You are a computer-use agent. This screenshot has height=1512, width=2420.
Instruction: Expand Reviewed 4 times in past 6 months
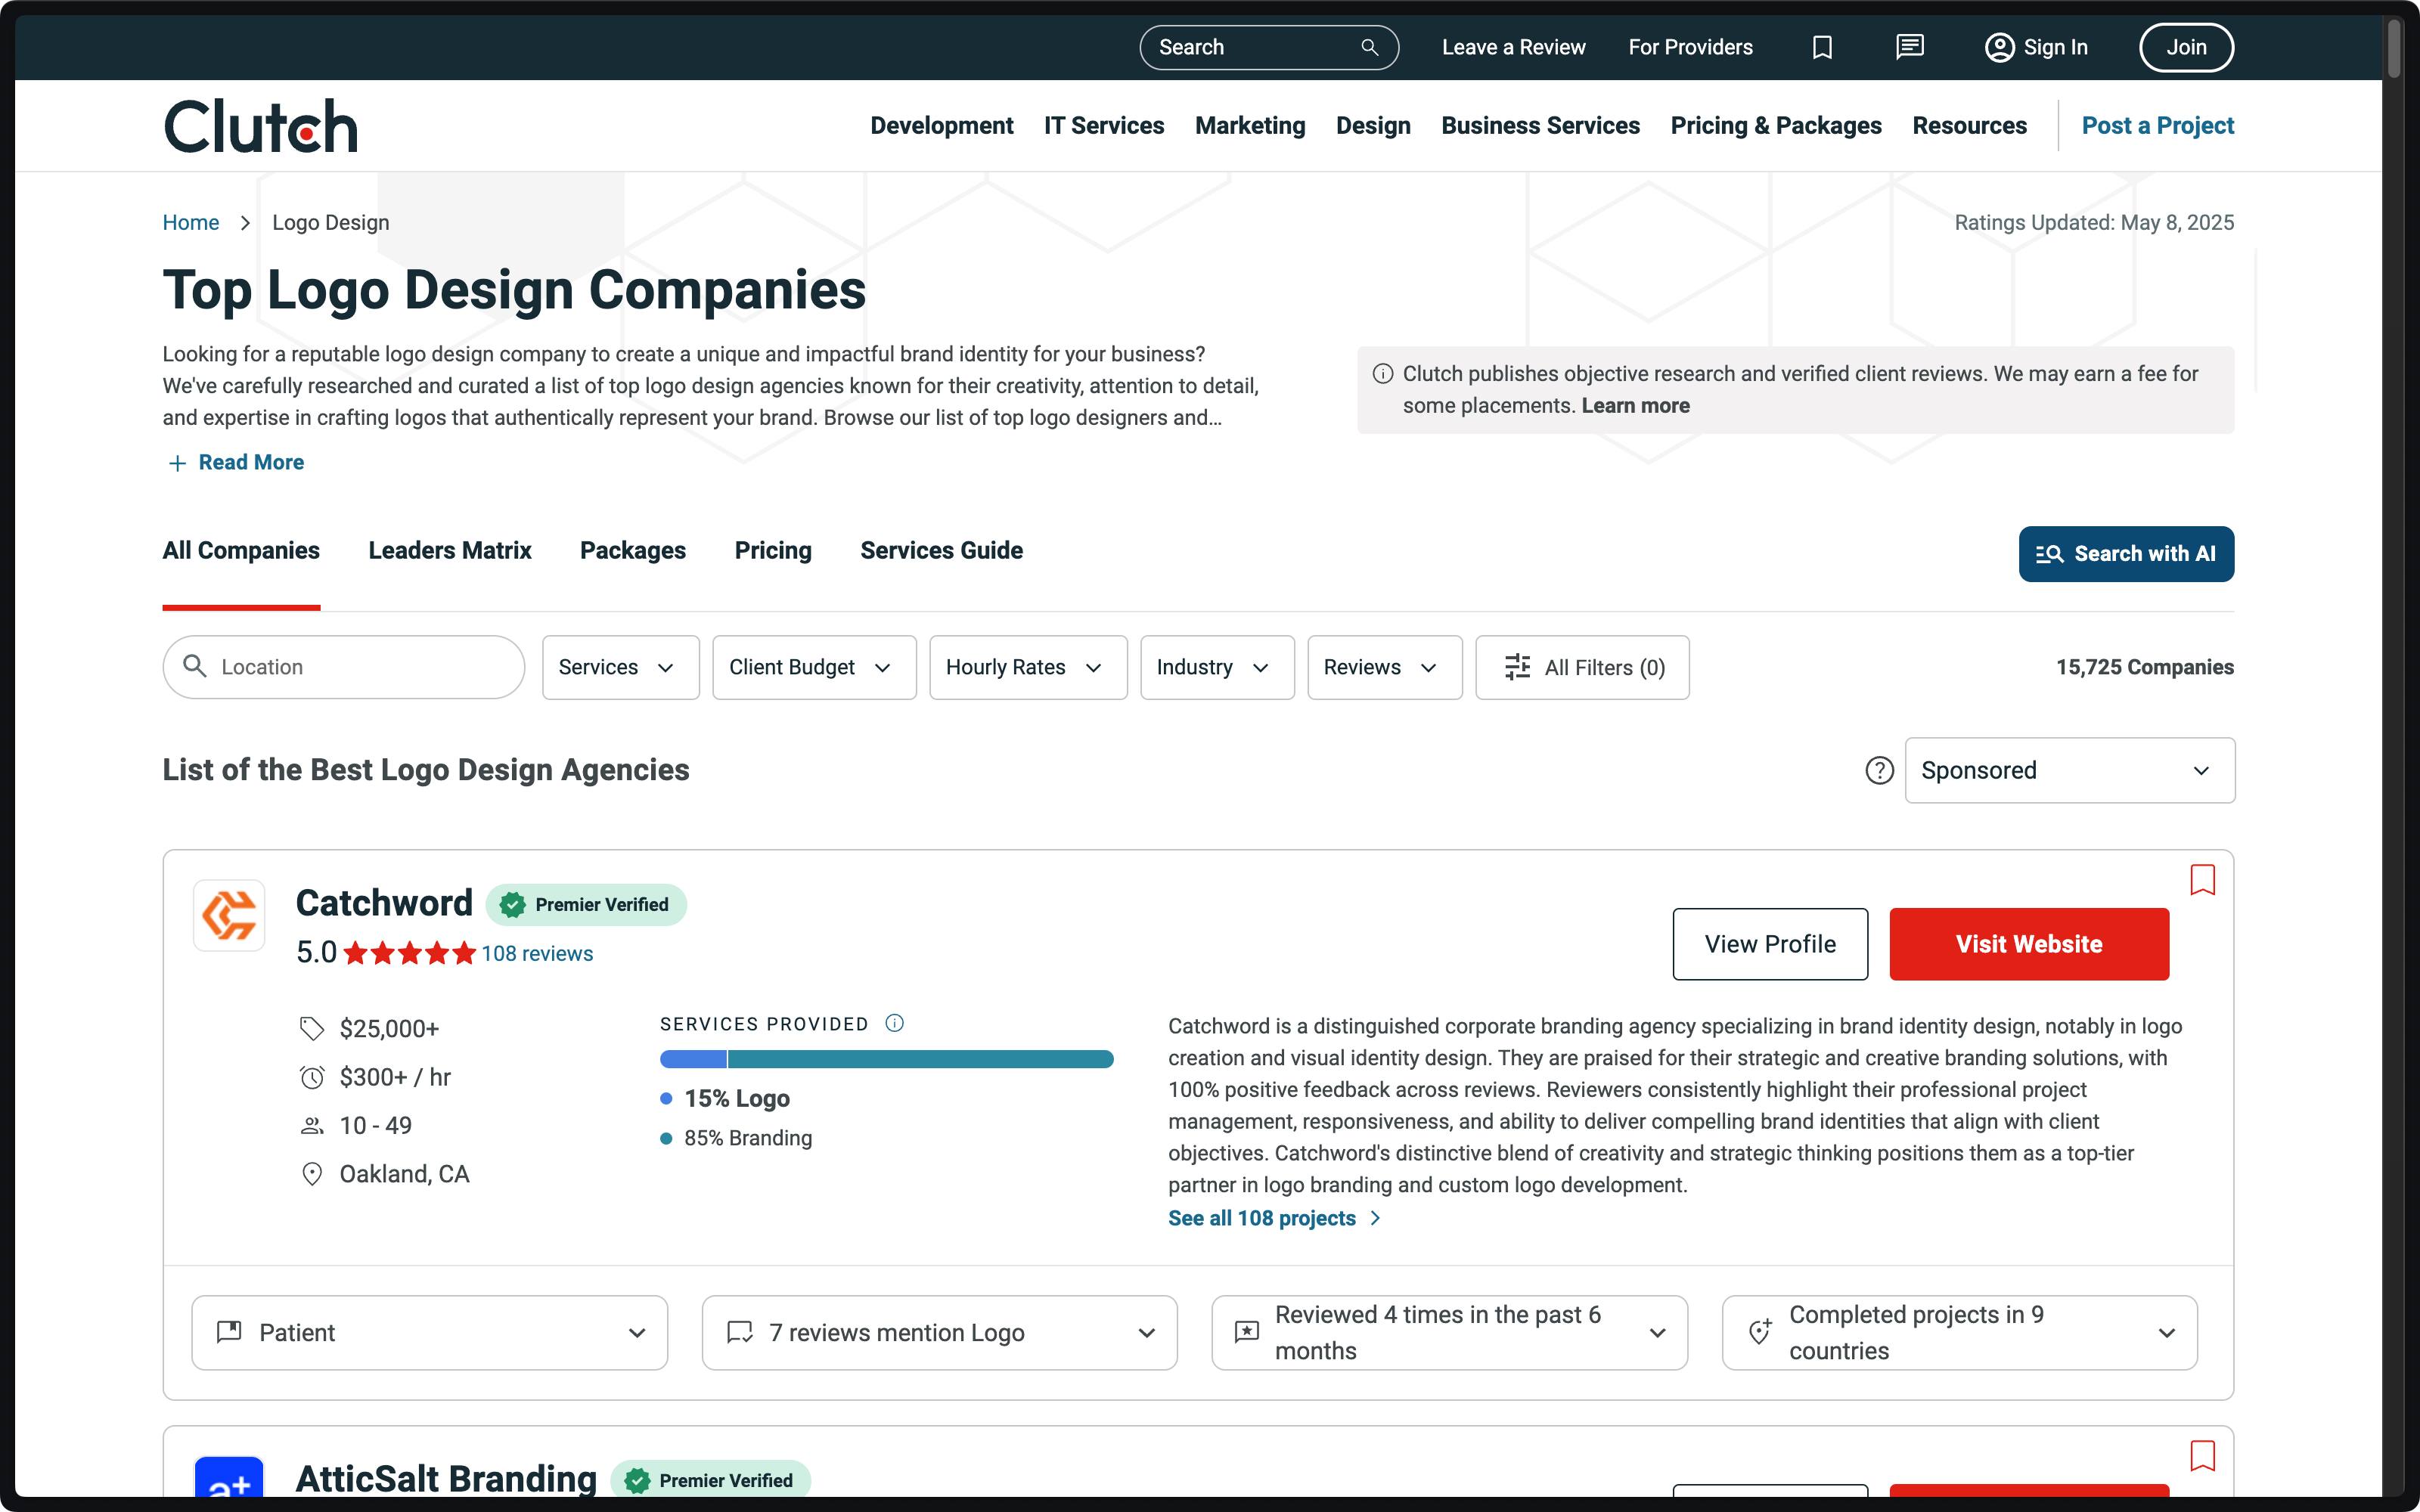coord(1449,1333)
